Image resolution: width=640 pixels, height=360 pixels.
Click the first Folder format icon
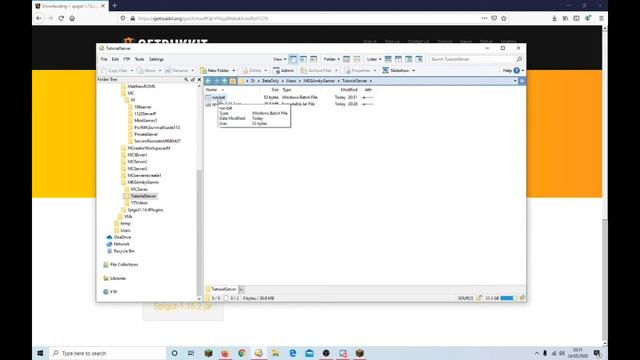[347, 59]
